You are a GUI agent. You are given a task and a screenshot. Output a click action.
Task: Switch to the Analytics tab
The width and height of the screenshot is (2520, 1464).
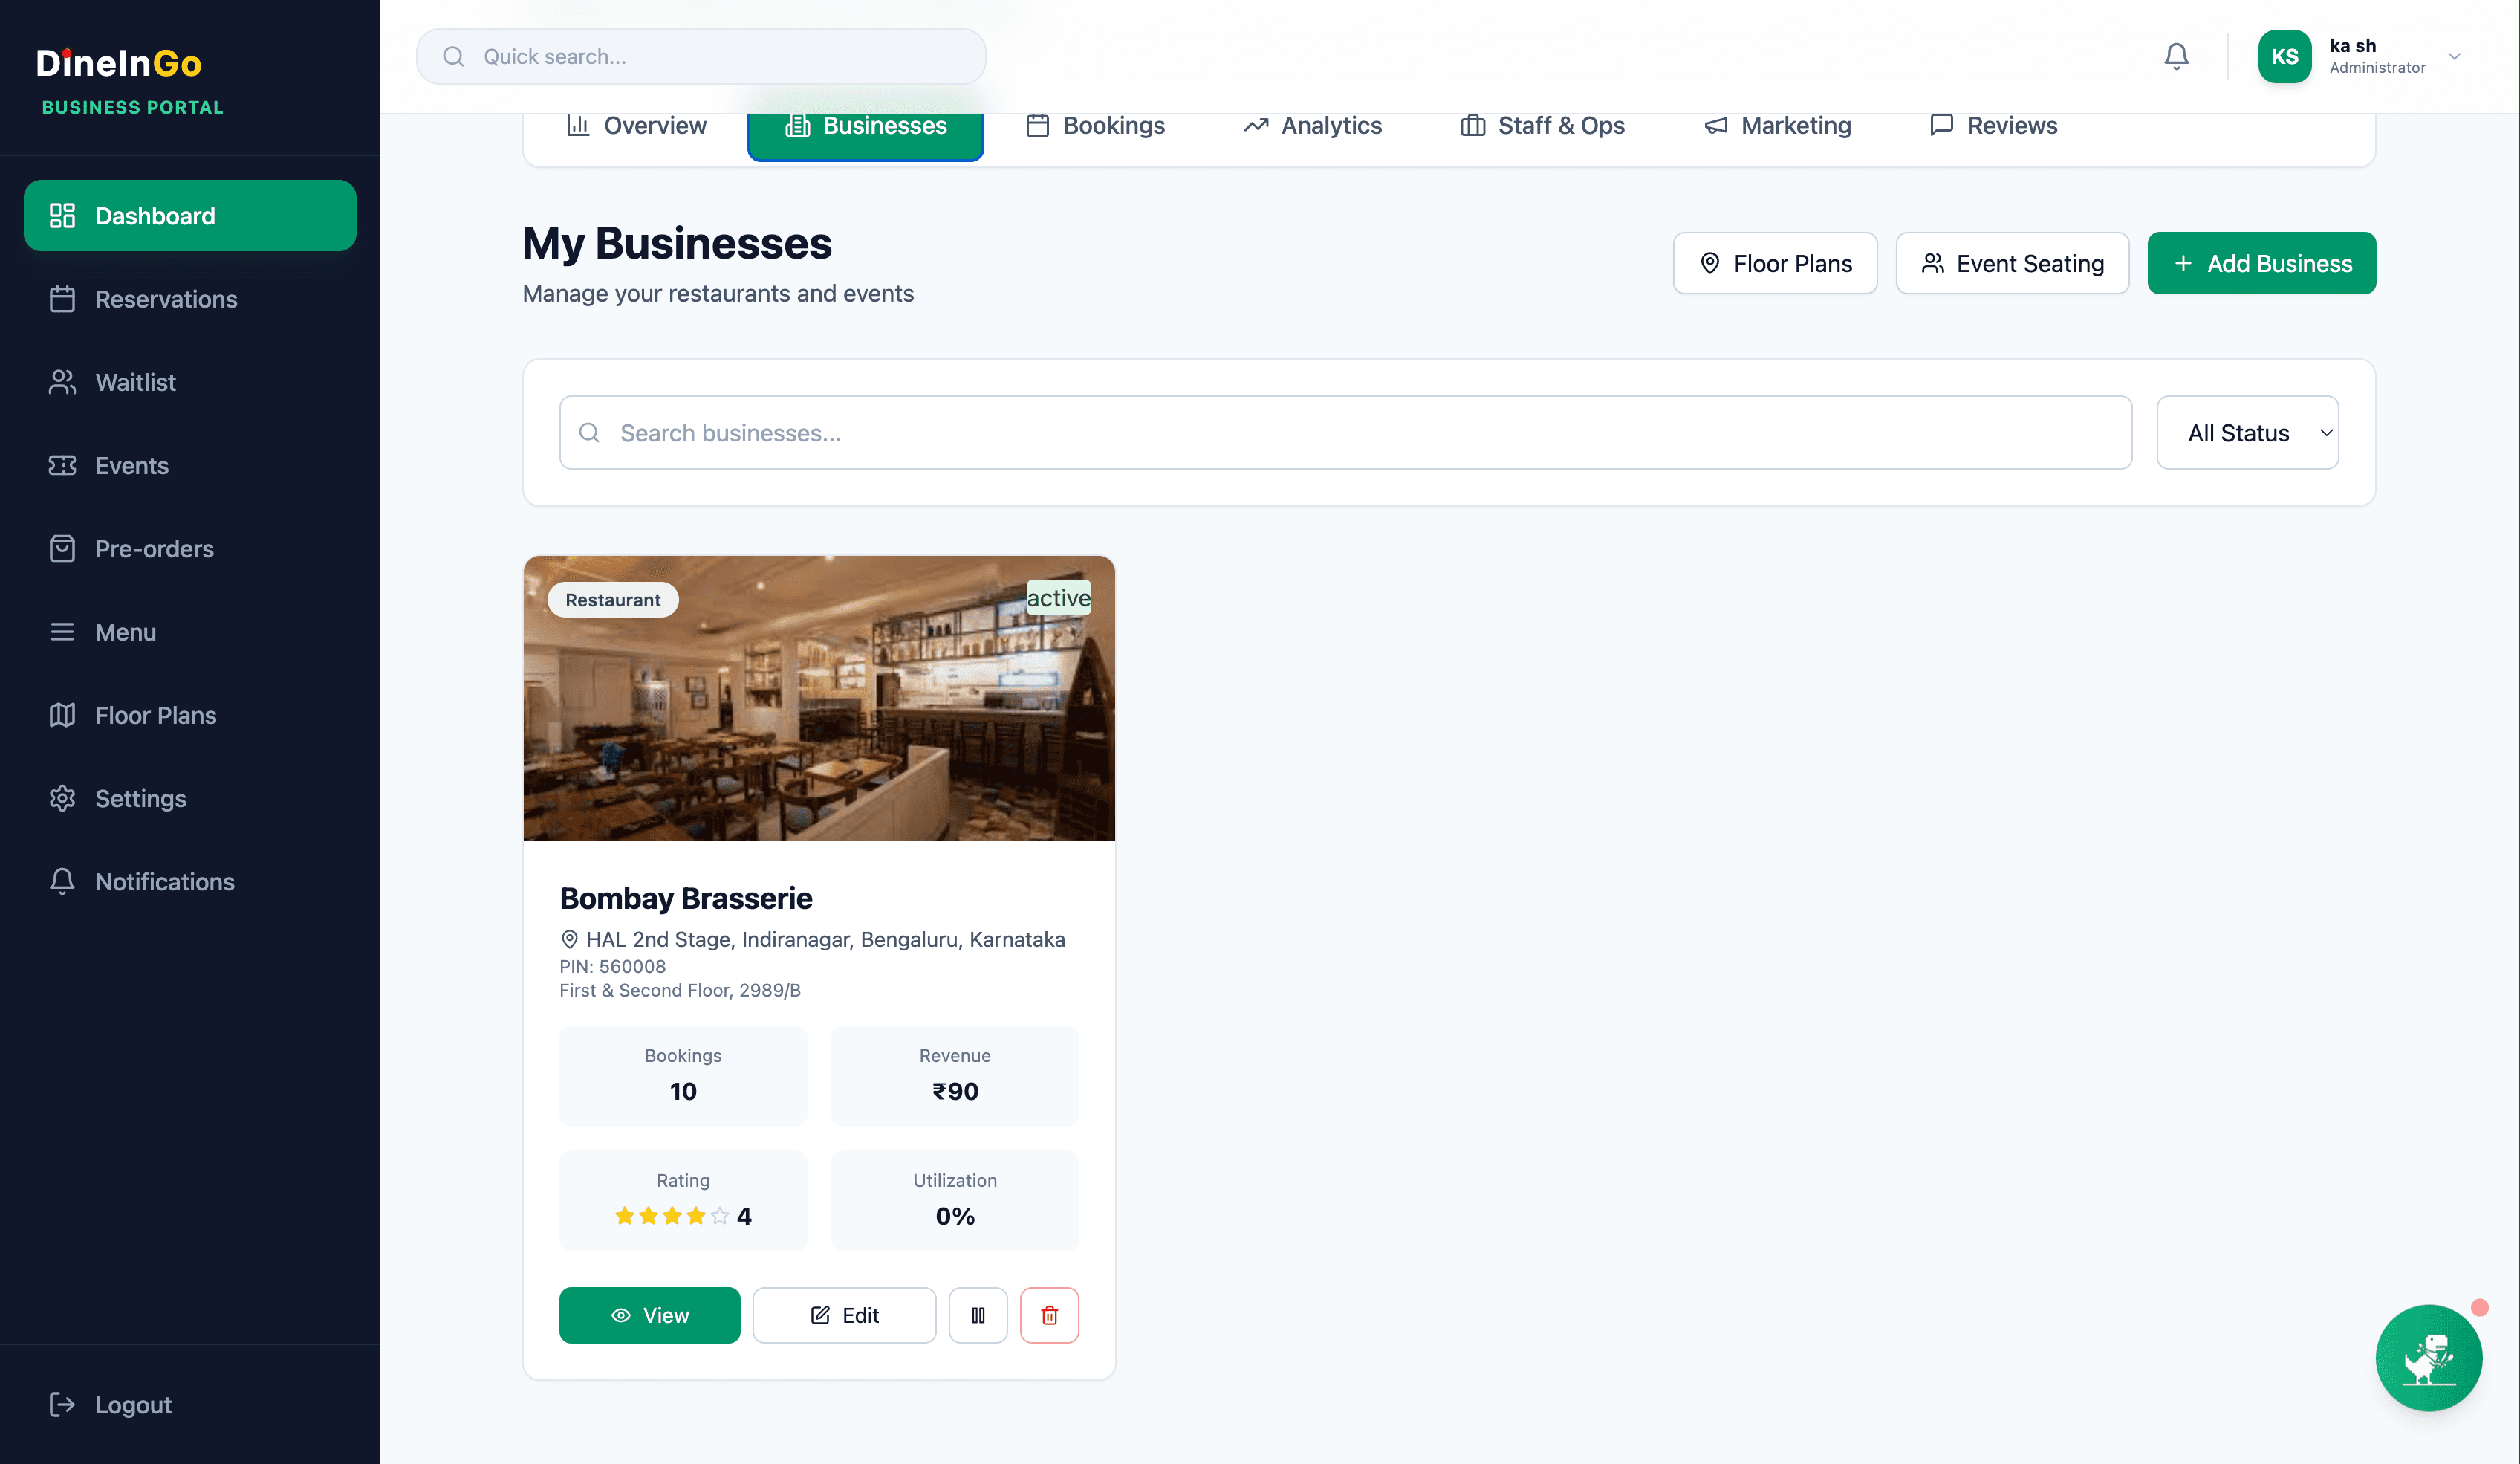click(1312, 126)
